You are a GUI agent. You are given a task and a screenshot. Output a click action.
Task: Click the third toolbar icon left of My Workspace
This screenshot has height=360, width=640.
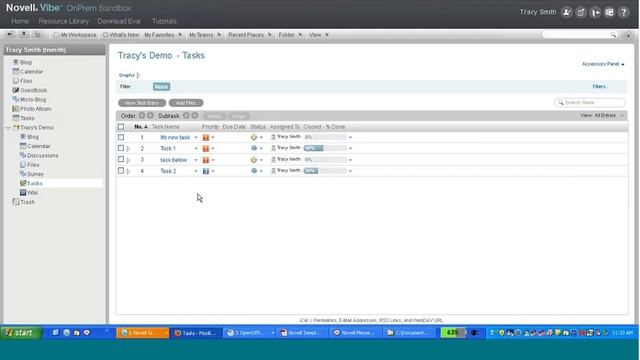pos(38,35)
